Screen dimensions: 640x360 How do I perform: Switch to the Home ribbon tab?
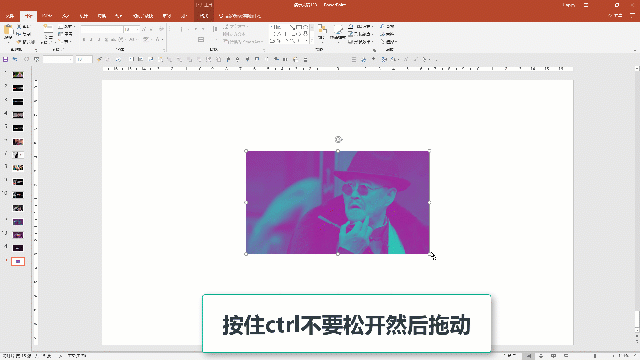[28, 16]
